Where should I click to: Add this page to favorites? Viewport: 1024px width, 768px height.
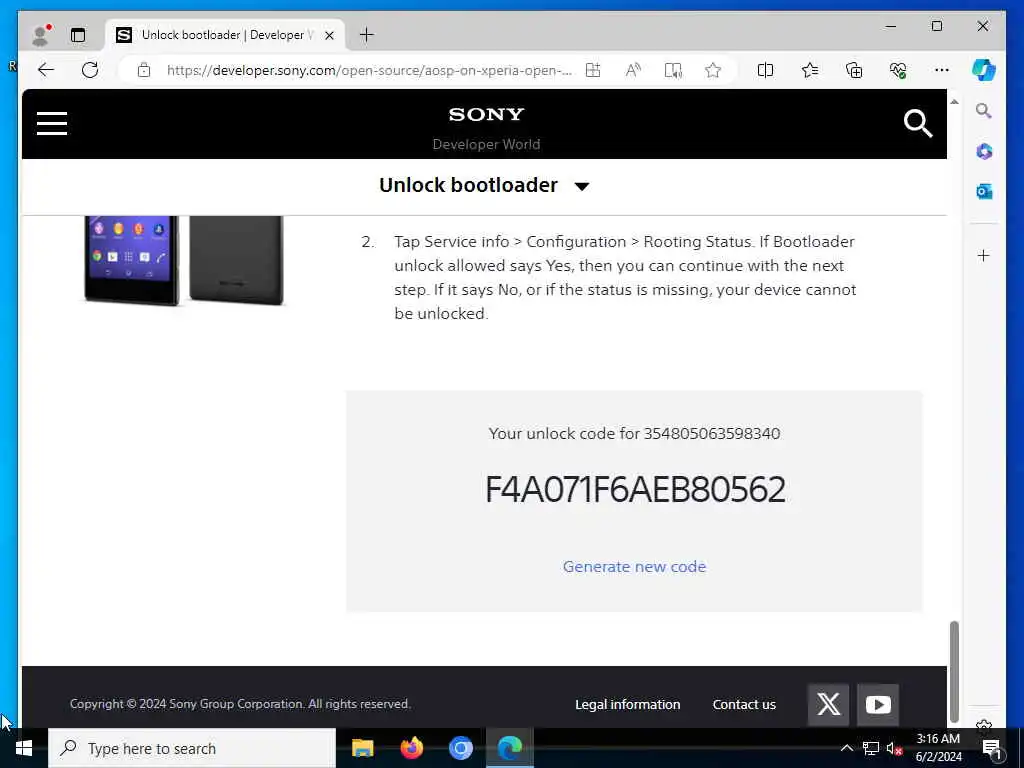(713, 70)
